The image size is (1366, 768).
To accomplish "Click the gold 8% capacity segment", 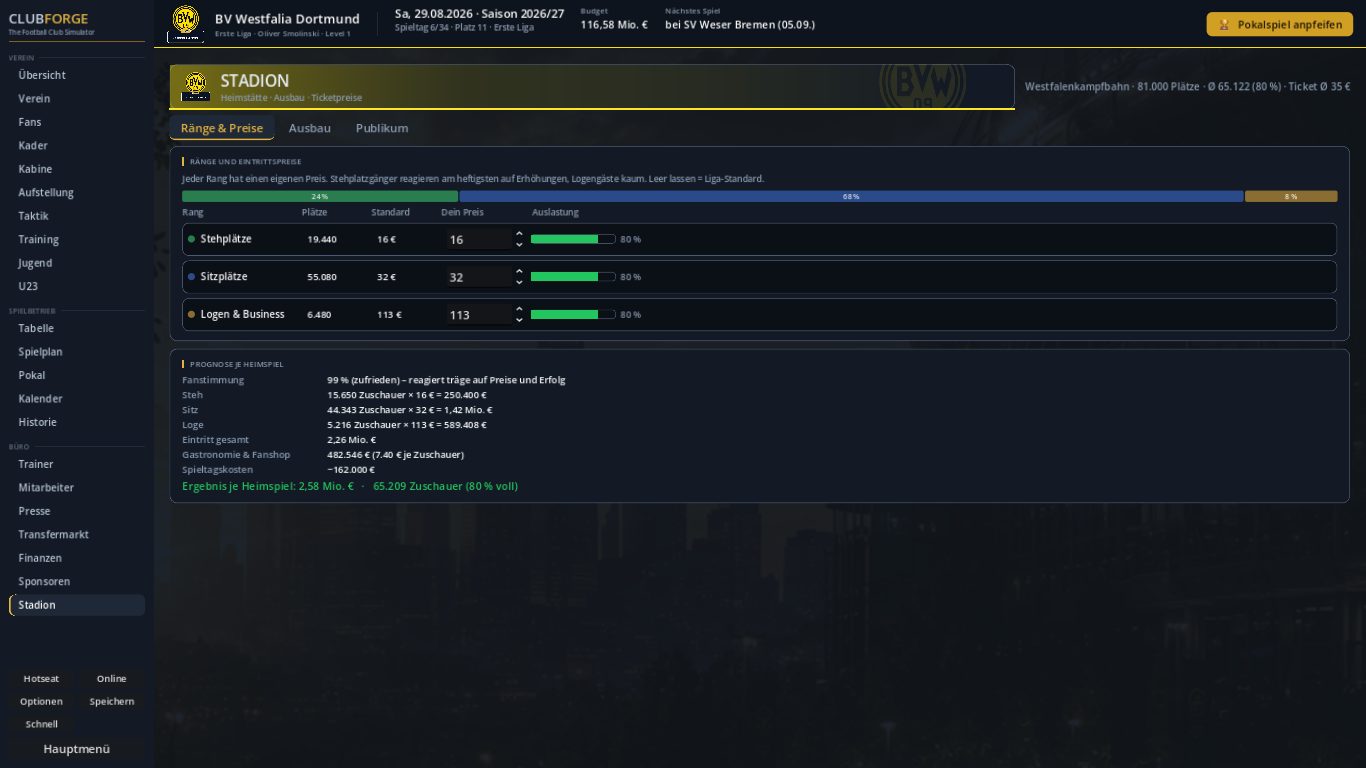I will point(1291,197).
